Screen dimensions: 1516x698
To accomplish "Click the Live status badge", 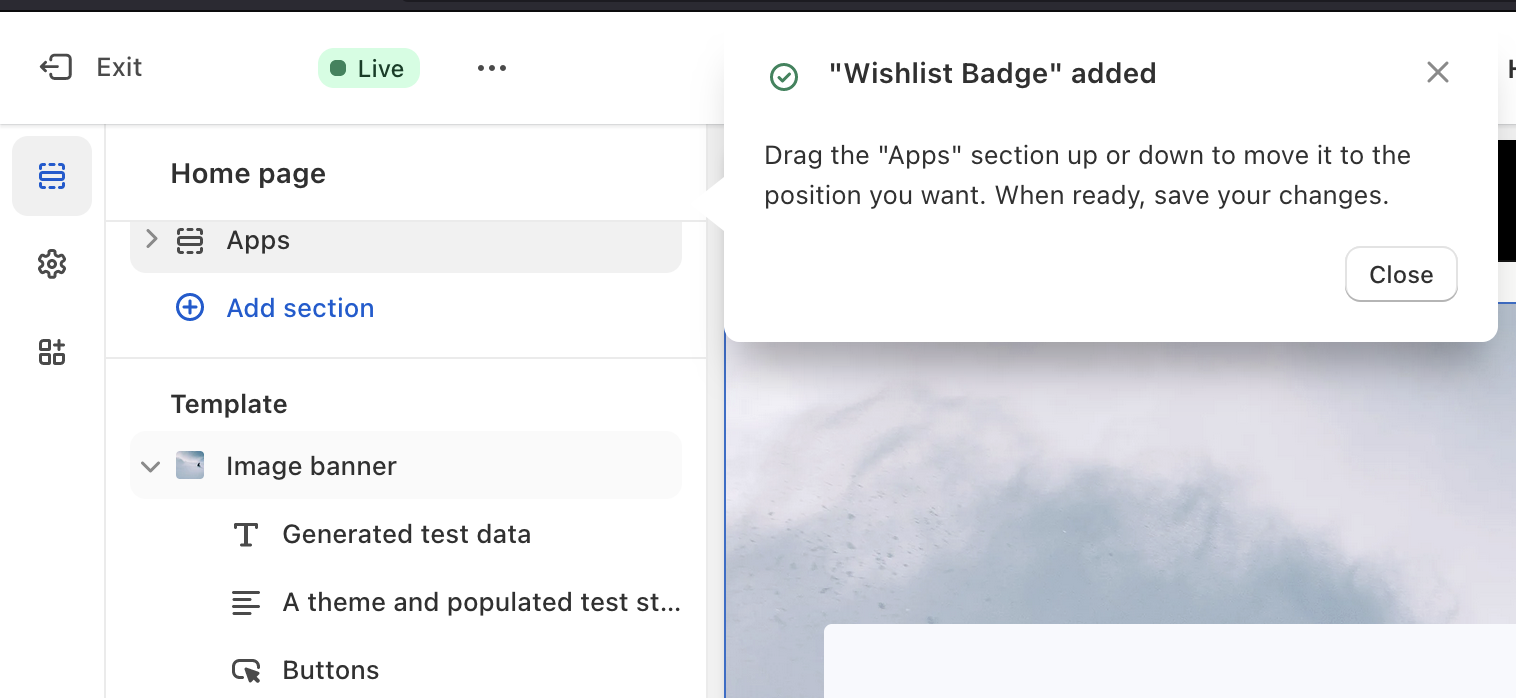I will click(x=369, y=68).
